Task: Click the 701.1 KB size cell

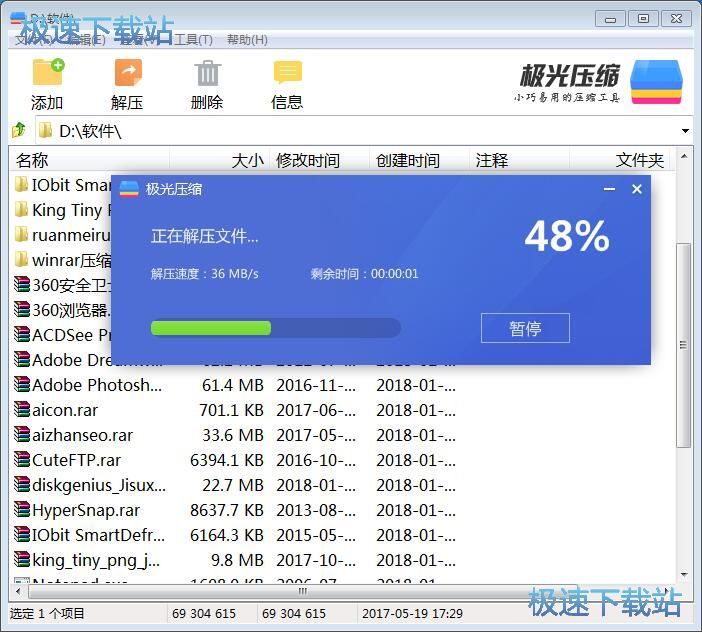Action: [231, 410]
